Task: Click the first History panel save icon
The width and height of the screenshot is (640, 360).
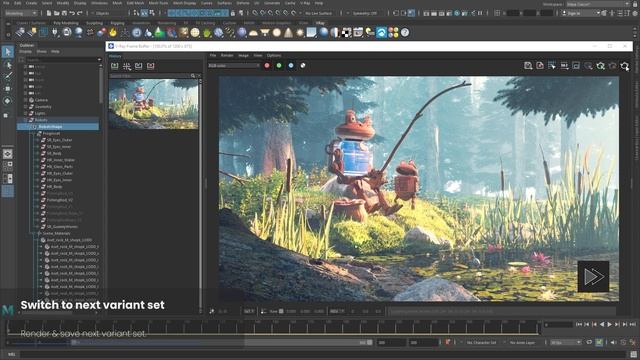Action: point(115,66)
